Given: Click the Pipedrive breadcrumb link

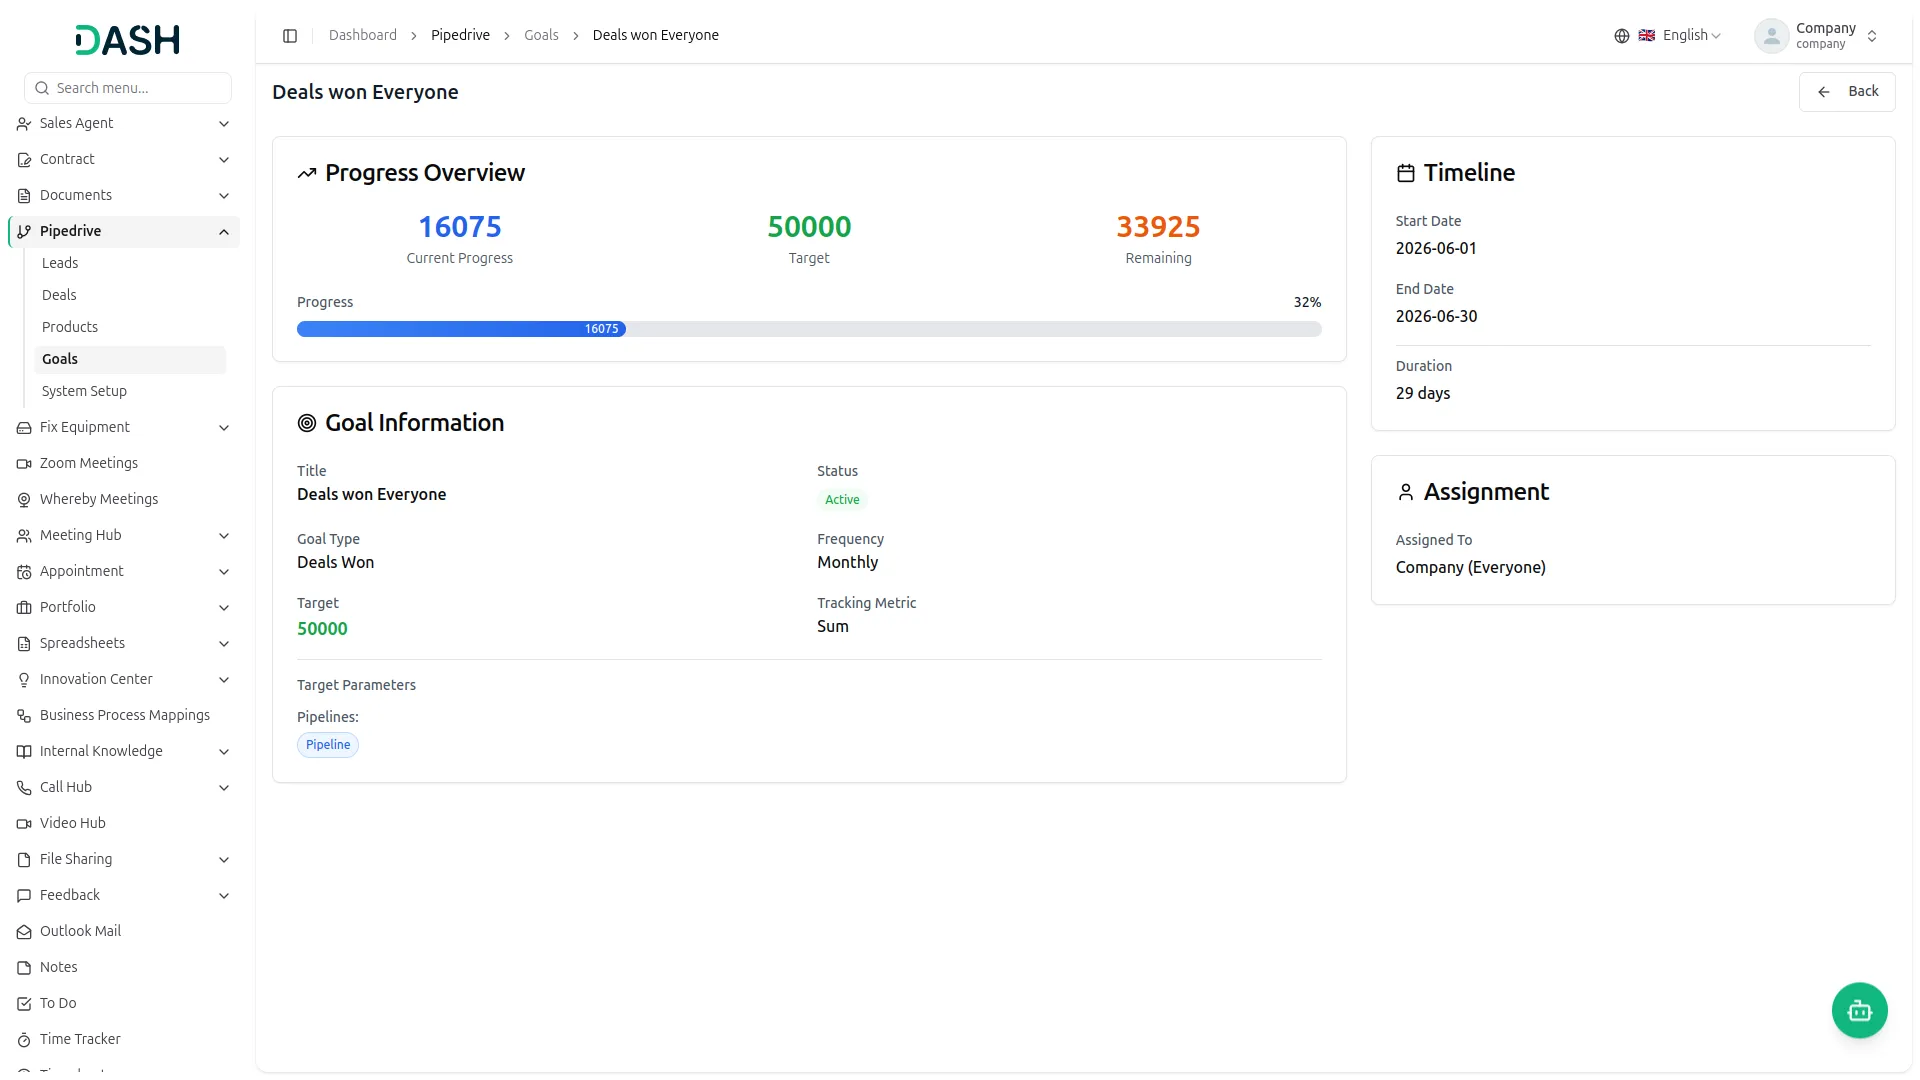Looking at the screenshot, I should point(460,35).
